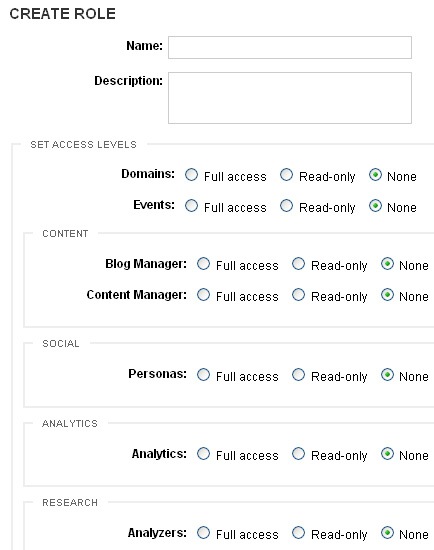Set Blog Manager to Full access

pos(203,264)
